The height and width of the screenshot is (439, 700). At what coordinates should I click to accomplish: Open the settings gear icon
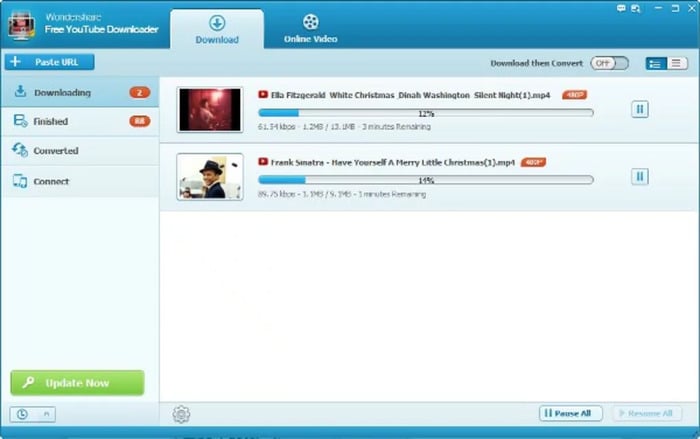[181, 414]
